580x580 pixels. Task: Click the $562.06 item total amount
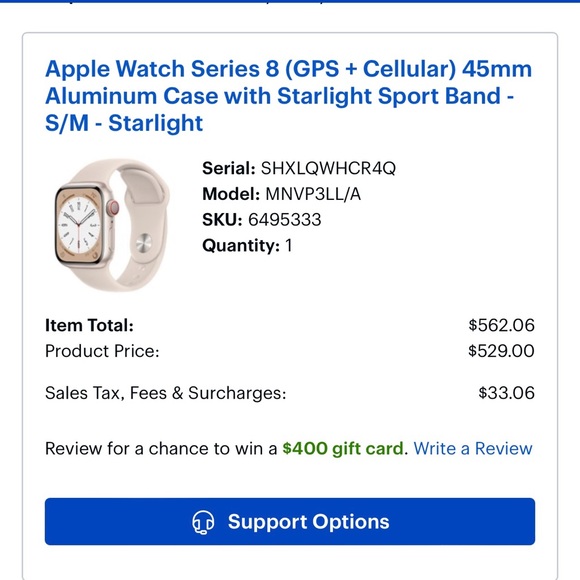501,325
